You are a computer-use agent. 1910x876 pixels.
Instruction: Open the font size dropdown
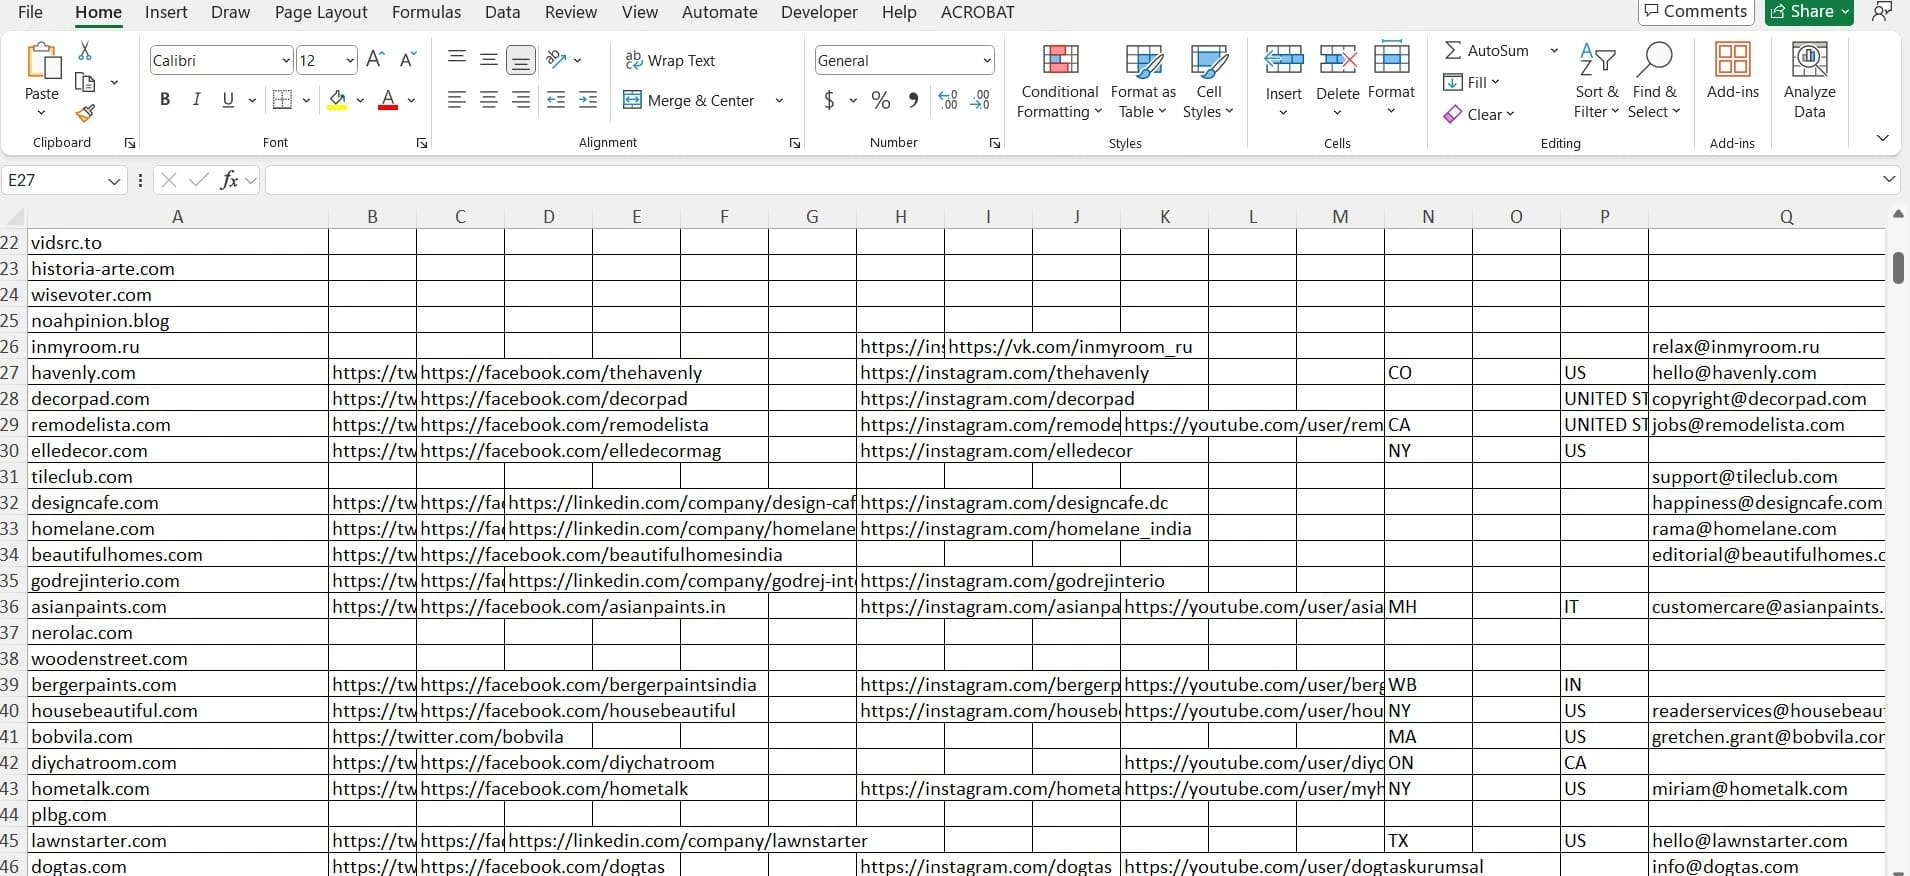click(349, 60)
